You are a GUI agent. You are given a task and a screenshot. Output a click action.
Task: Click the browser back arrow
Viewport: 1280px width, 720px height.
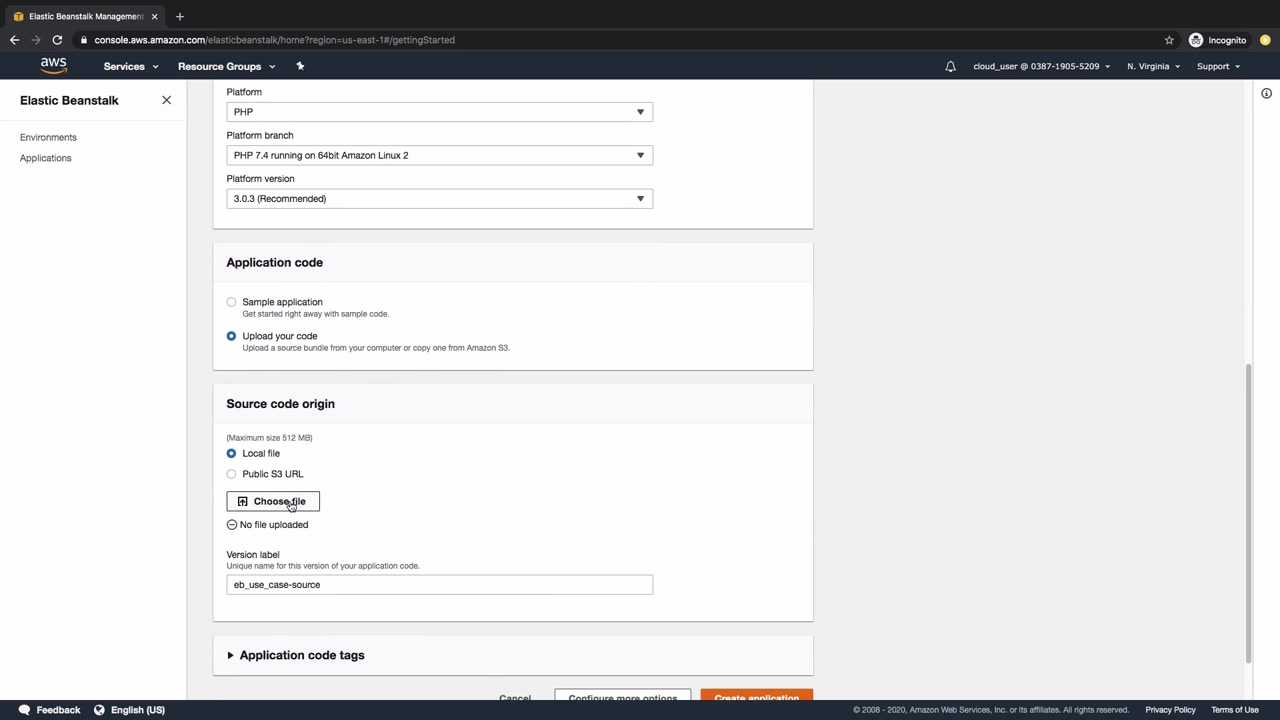coord(14,40)
